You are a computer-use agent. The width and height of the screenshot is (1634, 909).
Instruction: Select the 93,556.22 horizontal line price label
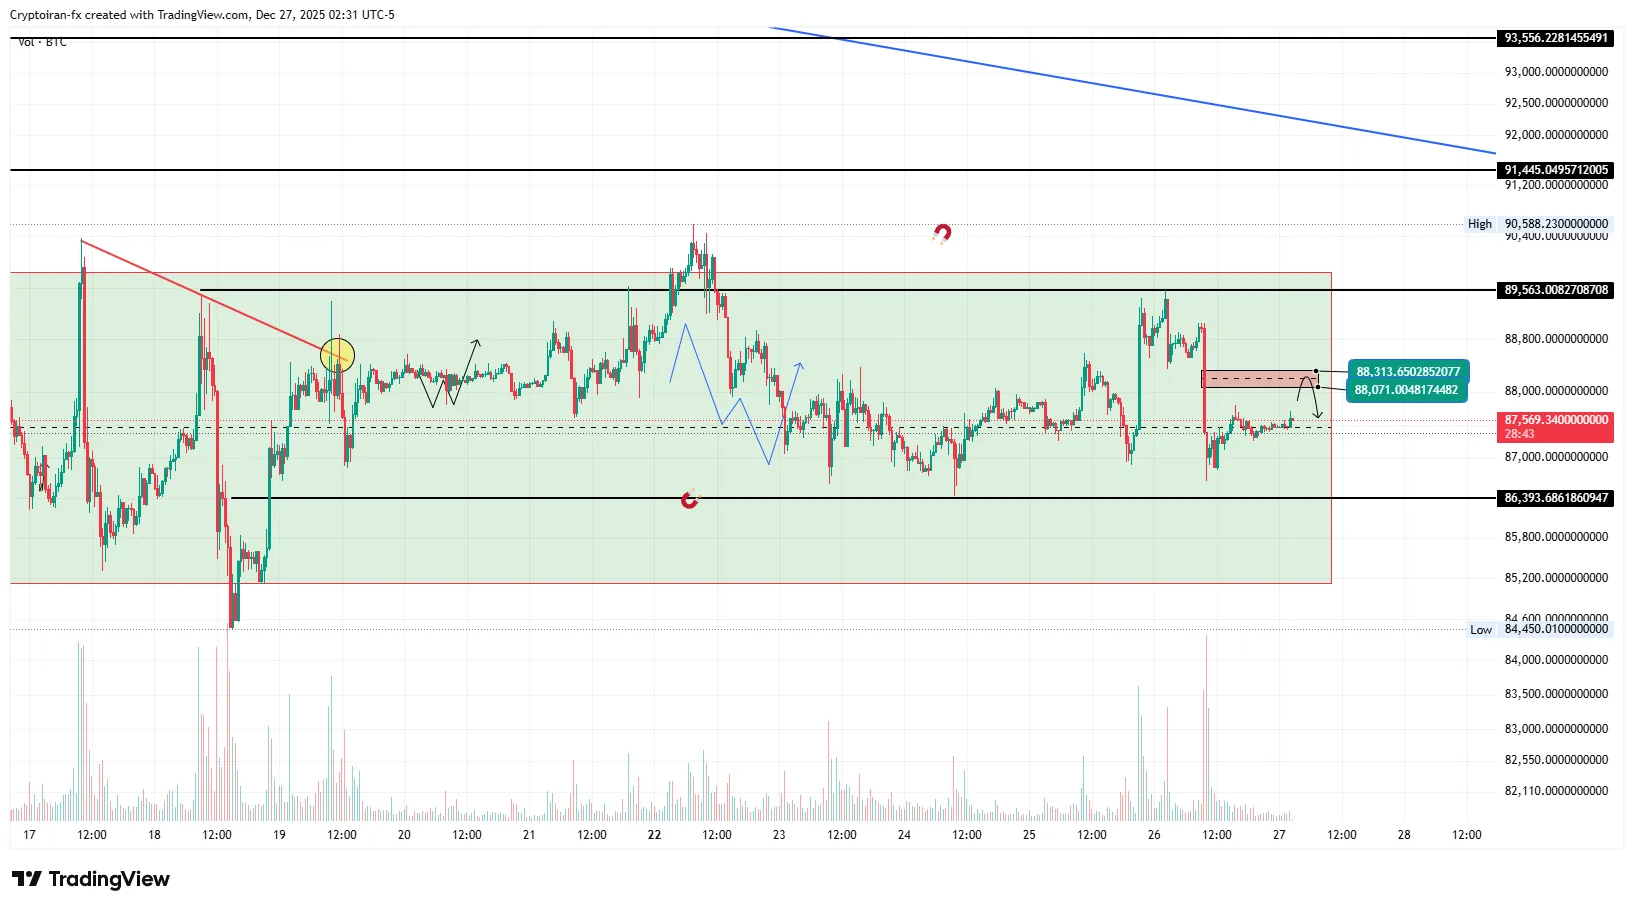(1556, 38)
